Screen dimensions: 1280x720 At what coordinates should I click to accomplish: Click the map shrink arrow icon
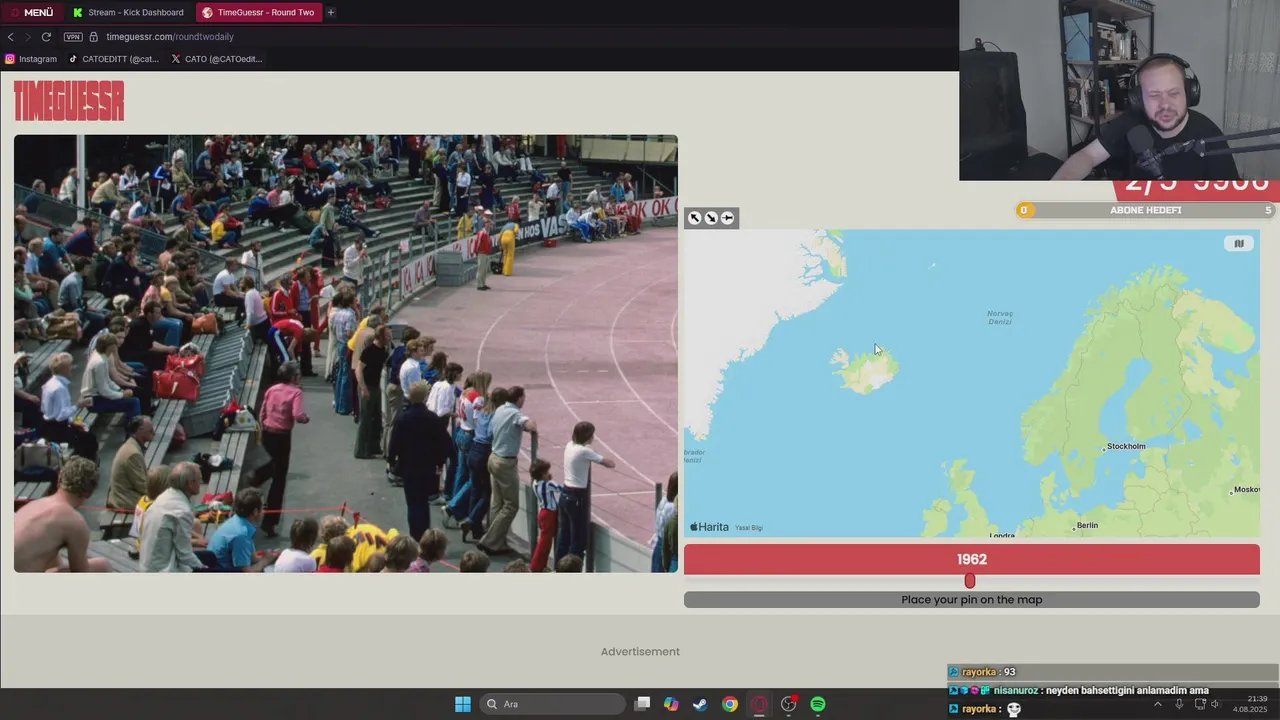(x=711, y=218)
